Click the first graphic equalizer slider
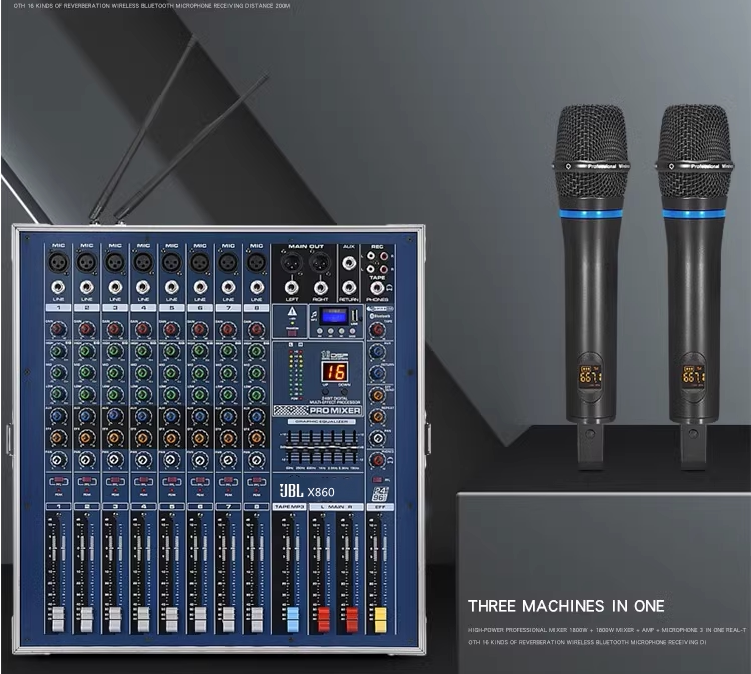This screenshot has width=751, height=674. point(290,447)
